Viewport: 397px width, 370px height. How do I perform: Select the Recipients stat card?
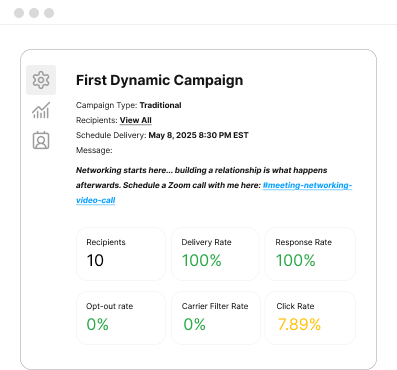tap(121, 254)
